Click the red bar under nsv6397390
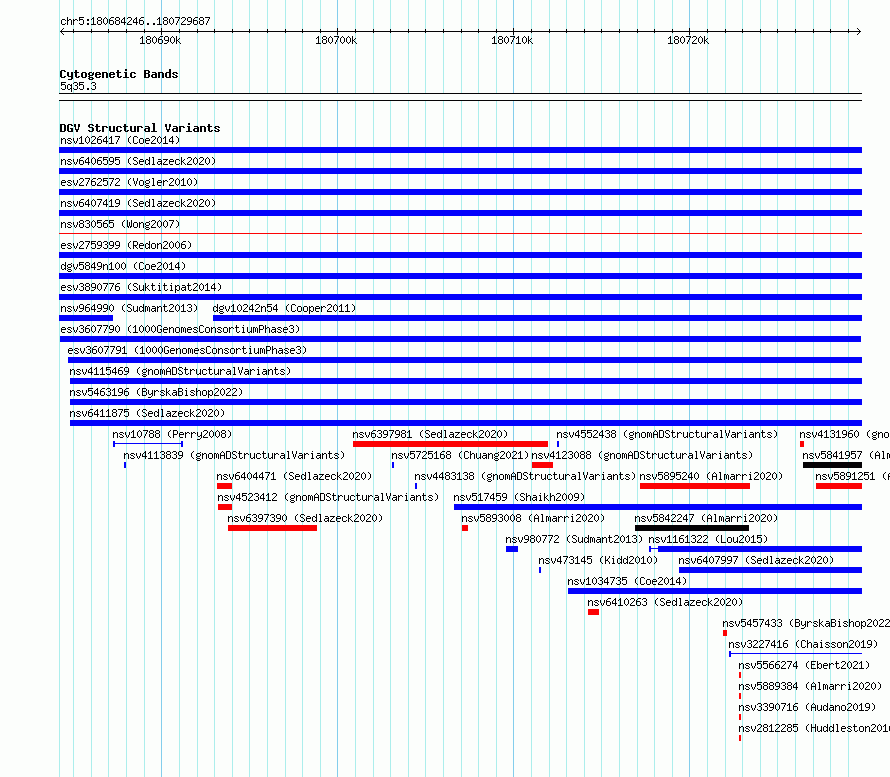 [x=272, y=528]
